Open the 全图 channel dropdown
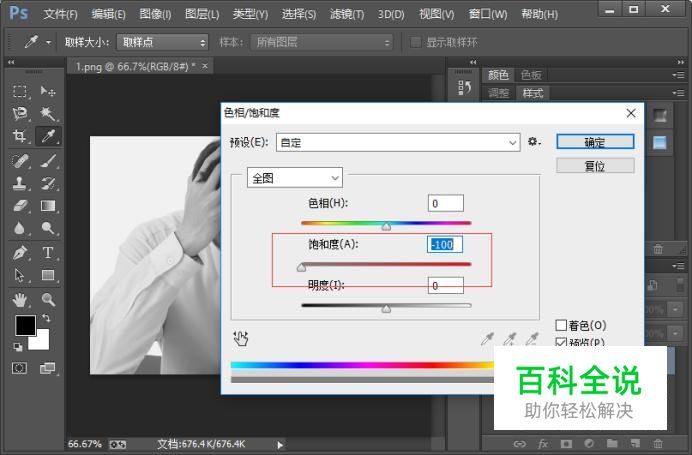 pyautogui.click(x=295, y=178)
